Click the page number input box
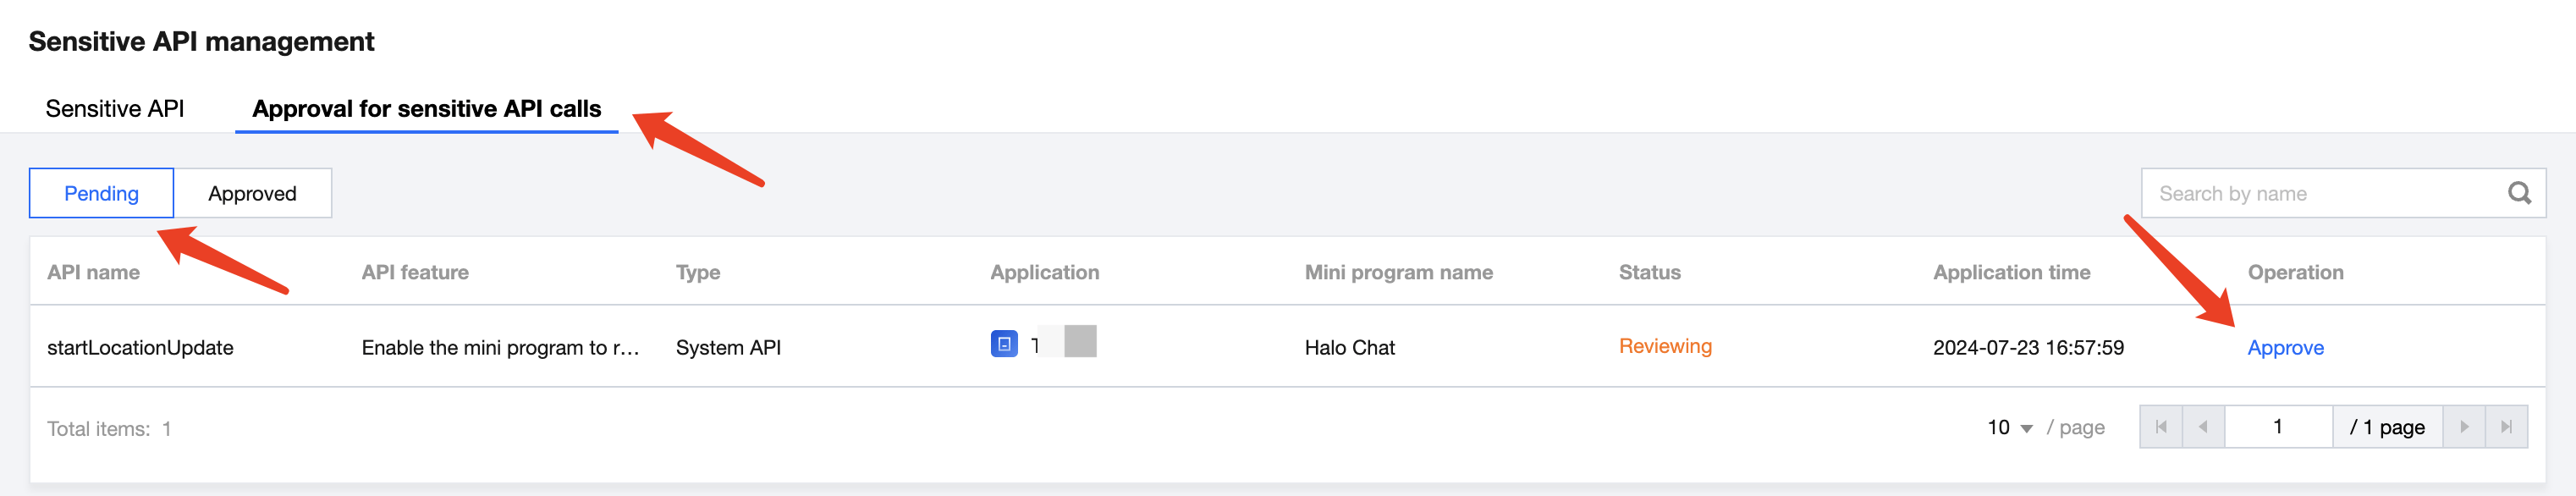Image resolution: width=2576 pixels, height=496 pixels. click(2277, 427)
